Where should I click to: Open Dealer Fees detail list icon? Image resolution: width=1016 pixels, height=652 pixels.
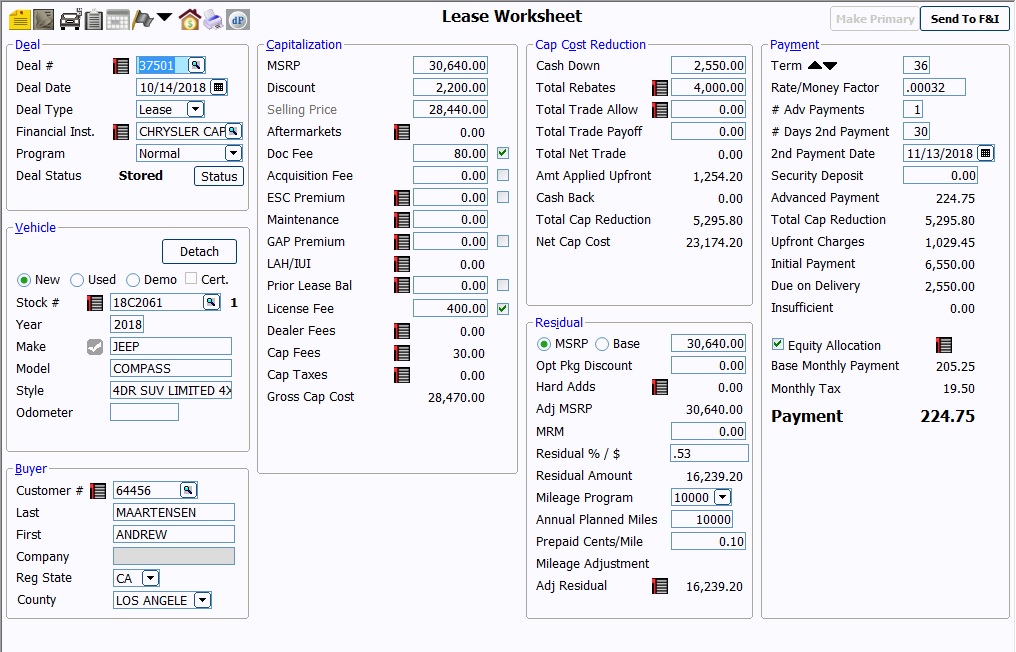click(402, 332)
